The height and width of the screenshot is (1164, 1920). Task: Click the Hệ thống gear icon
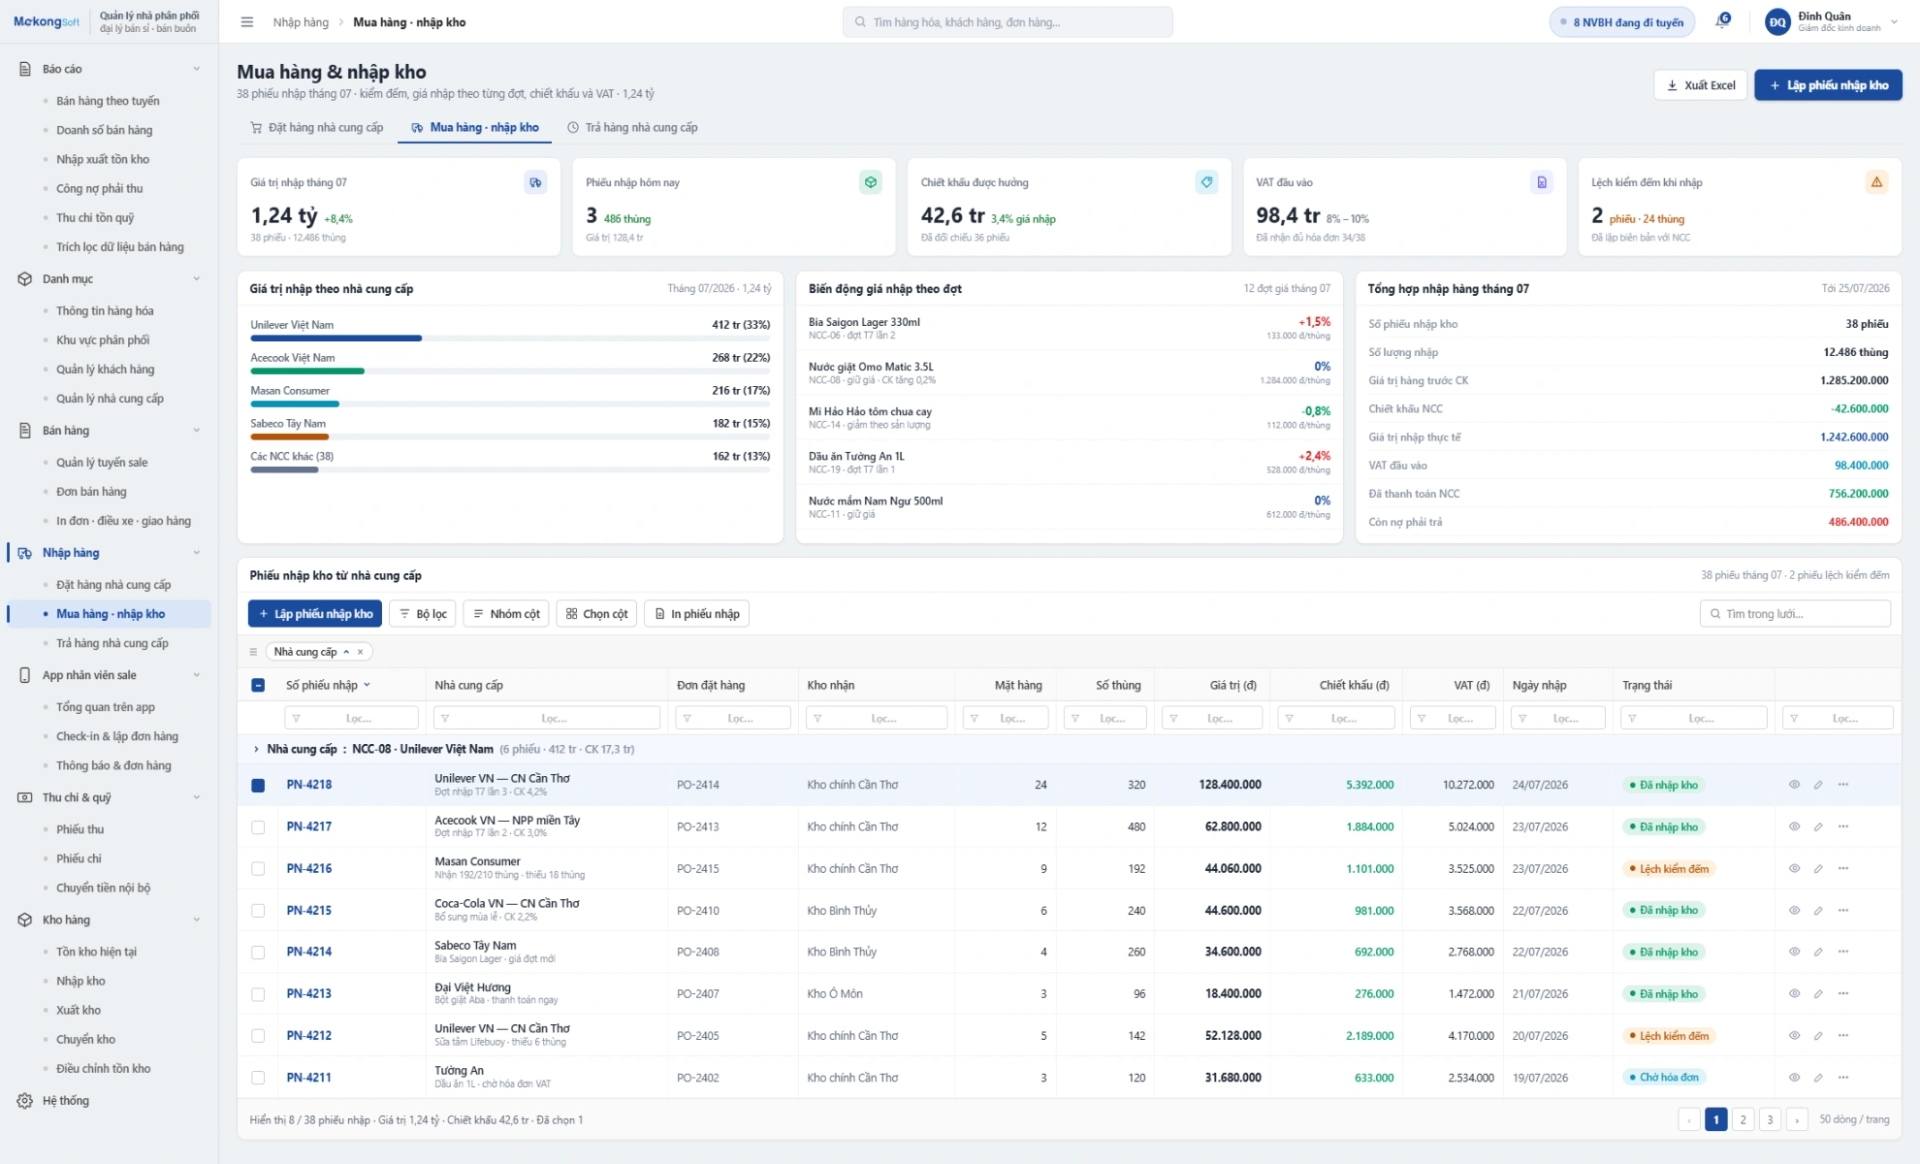(25, 1101)
